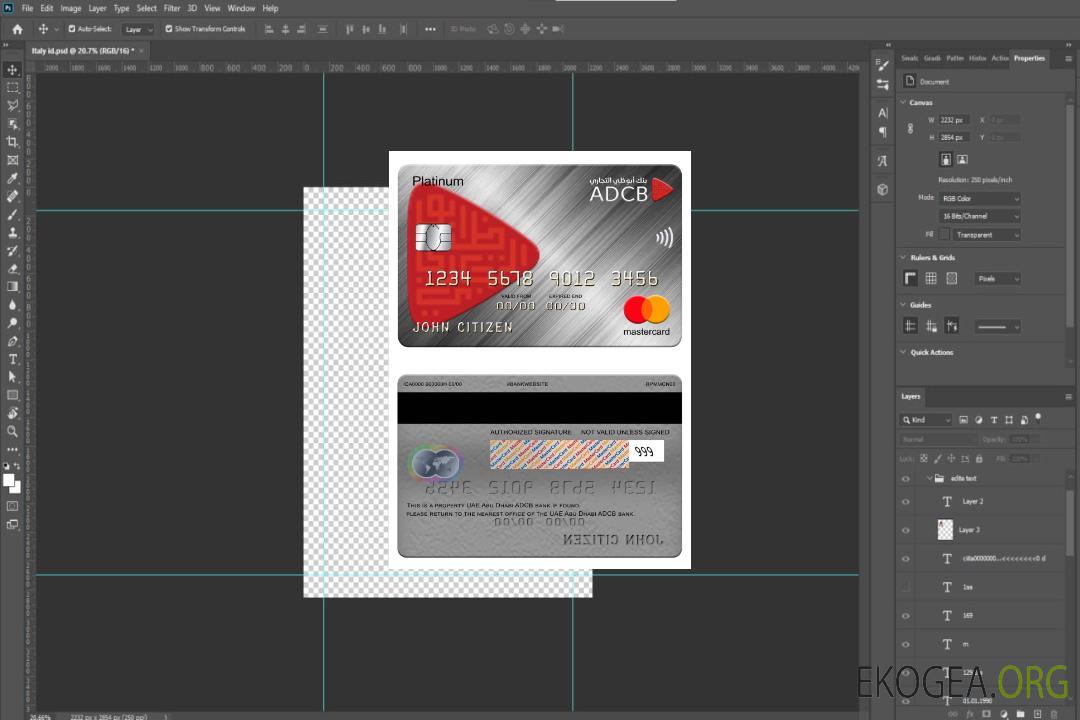Add a layer mask from Layers footer
This screenshot has height=720, width=1080.
[986, 714]
